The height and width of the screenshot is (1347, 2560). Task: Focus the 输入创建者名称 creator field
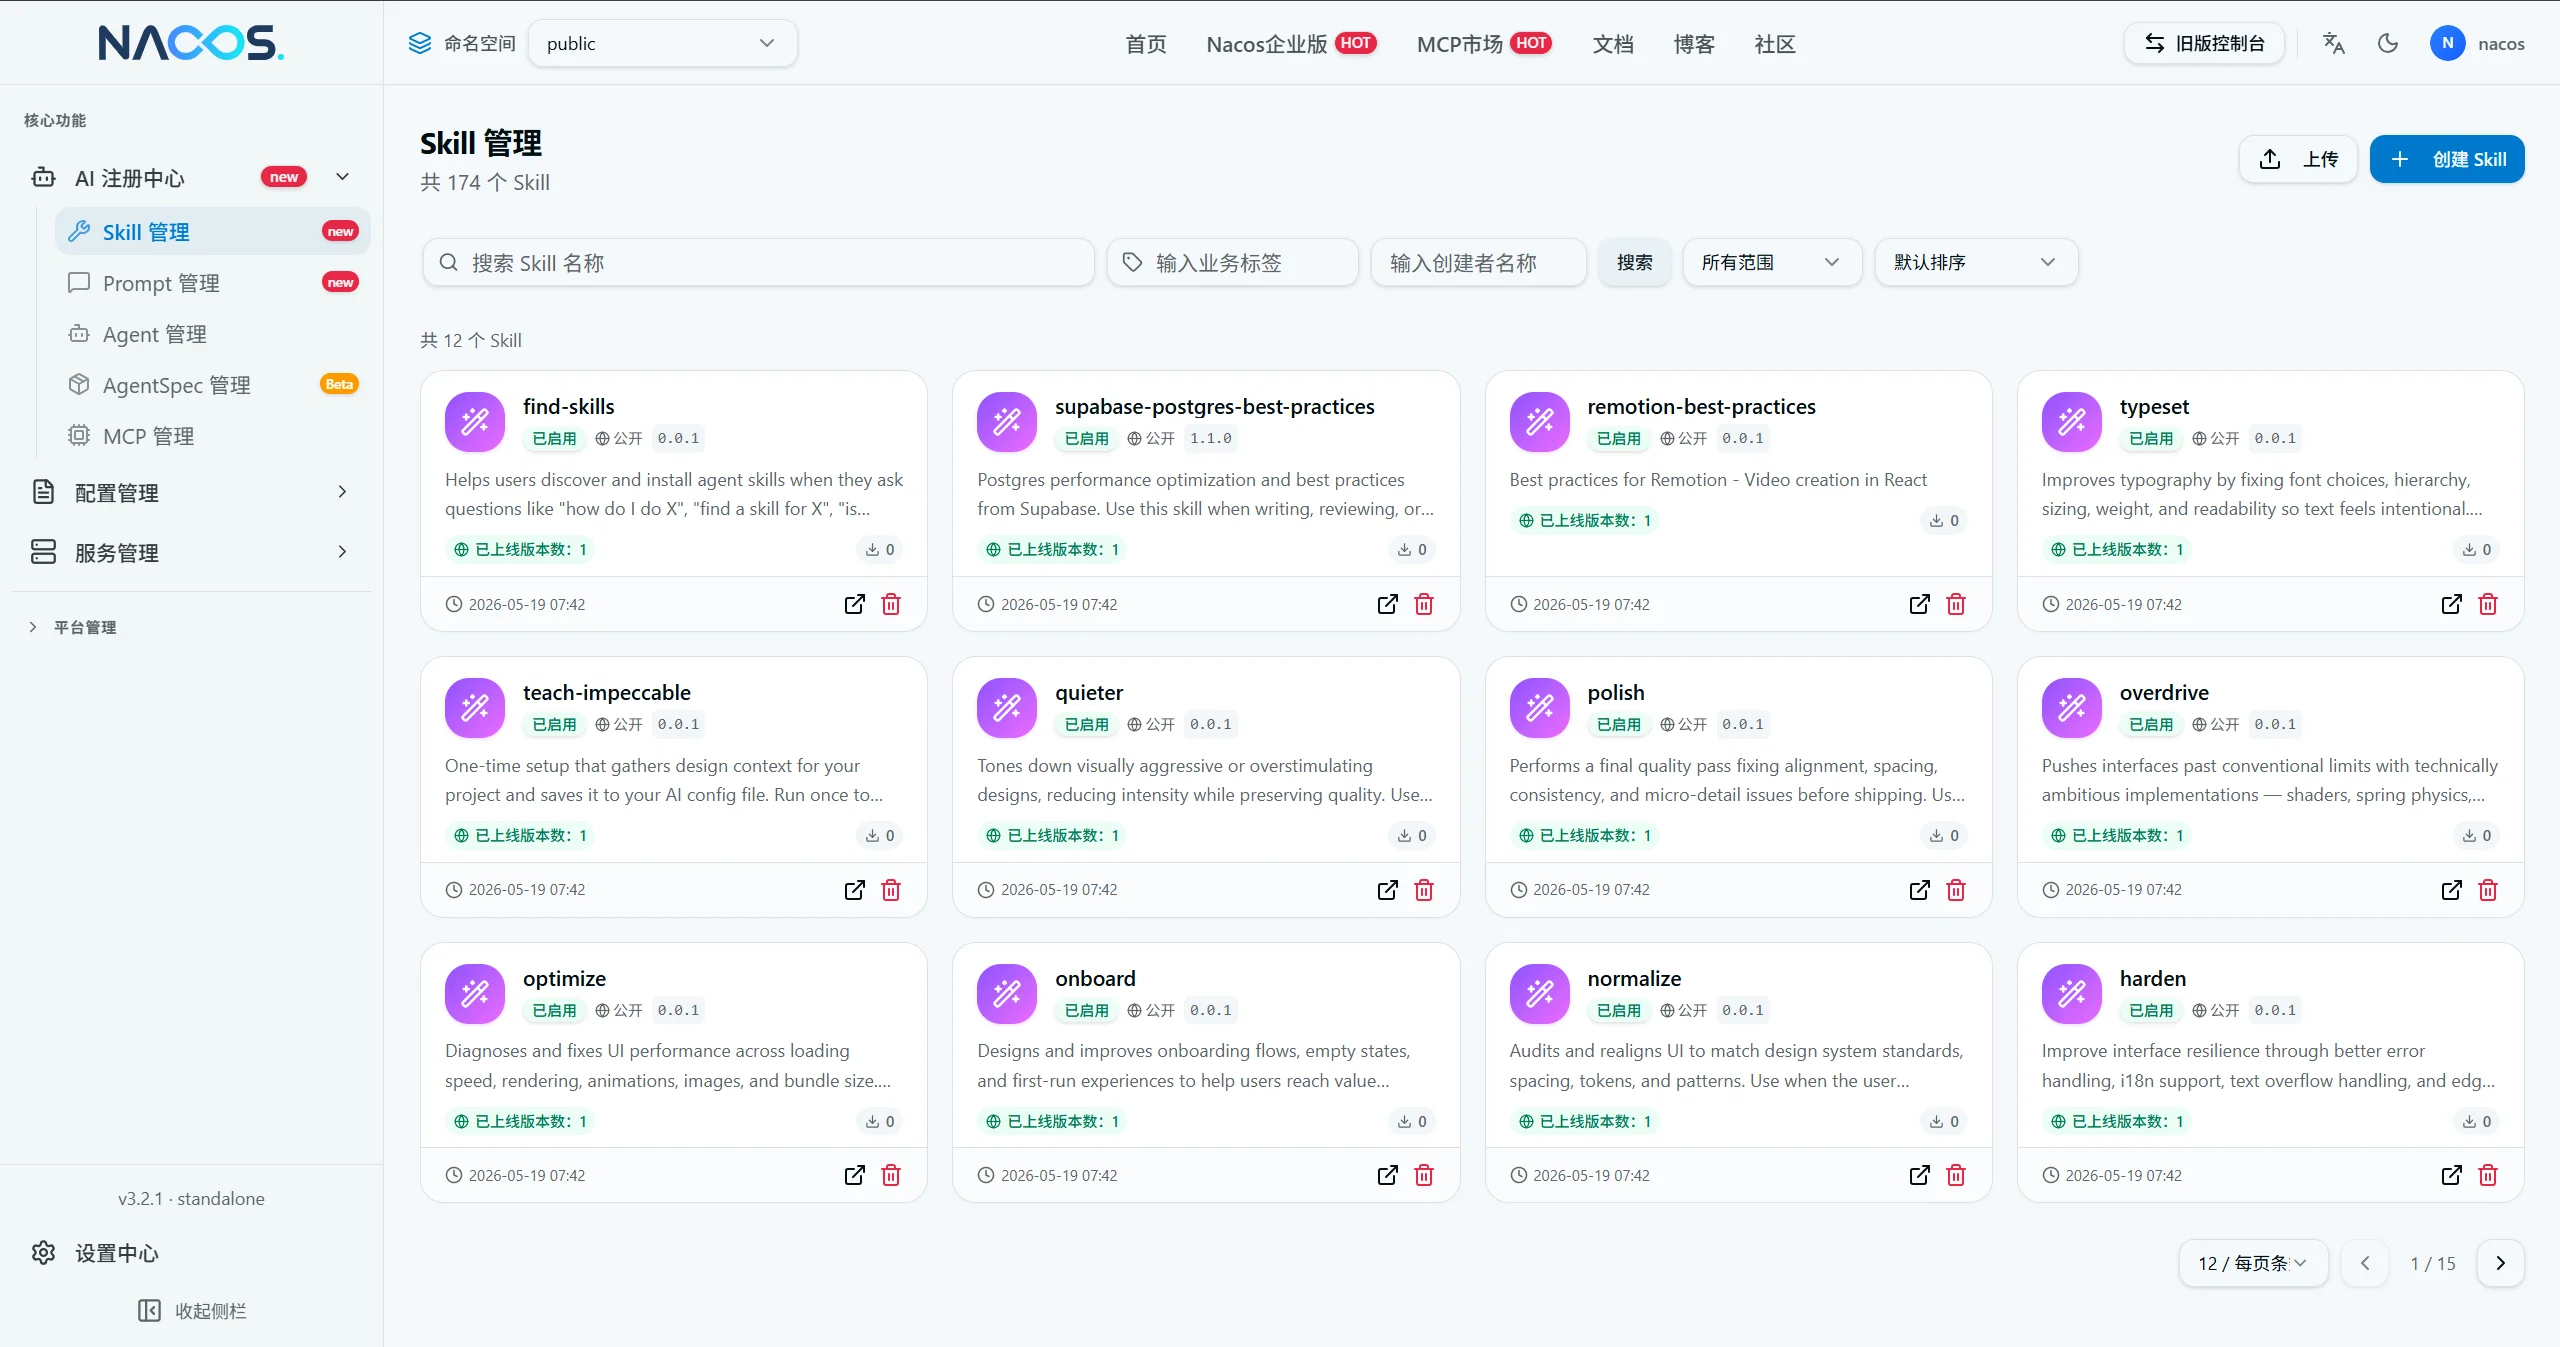[1479, 262]
